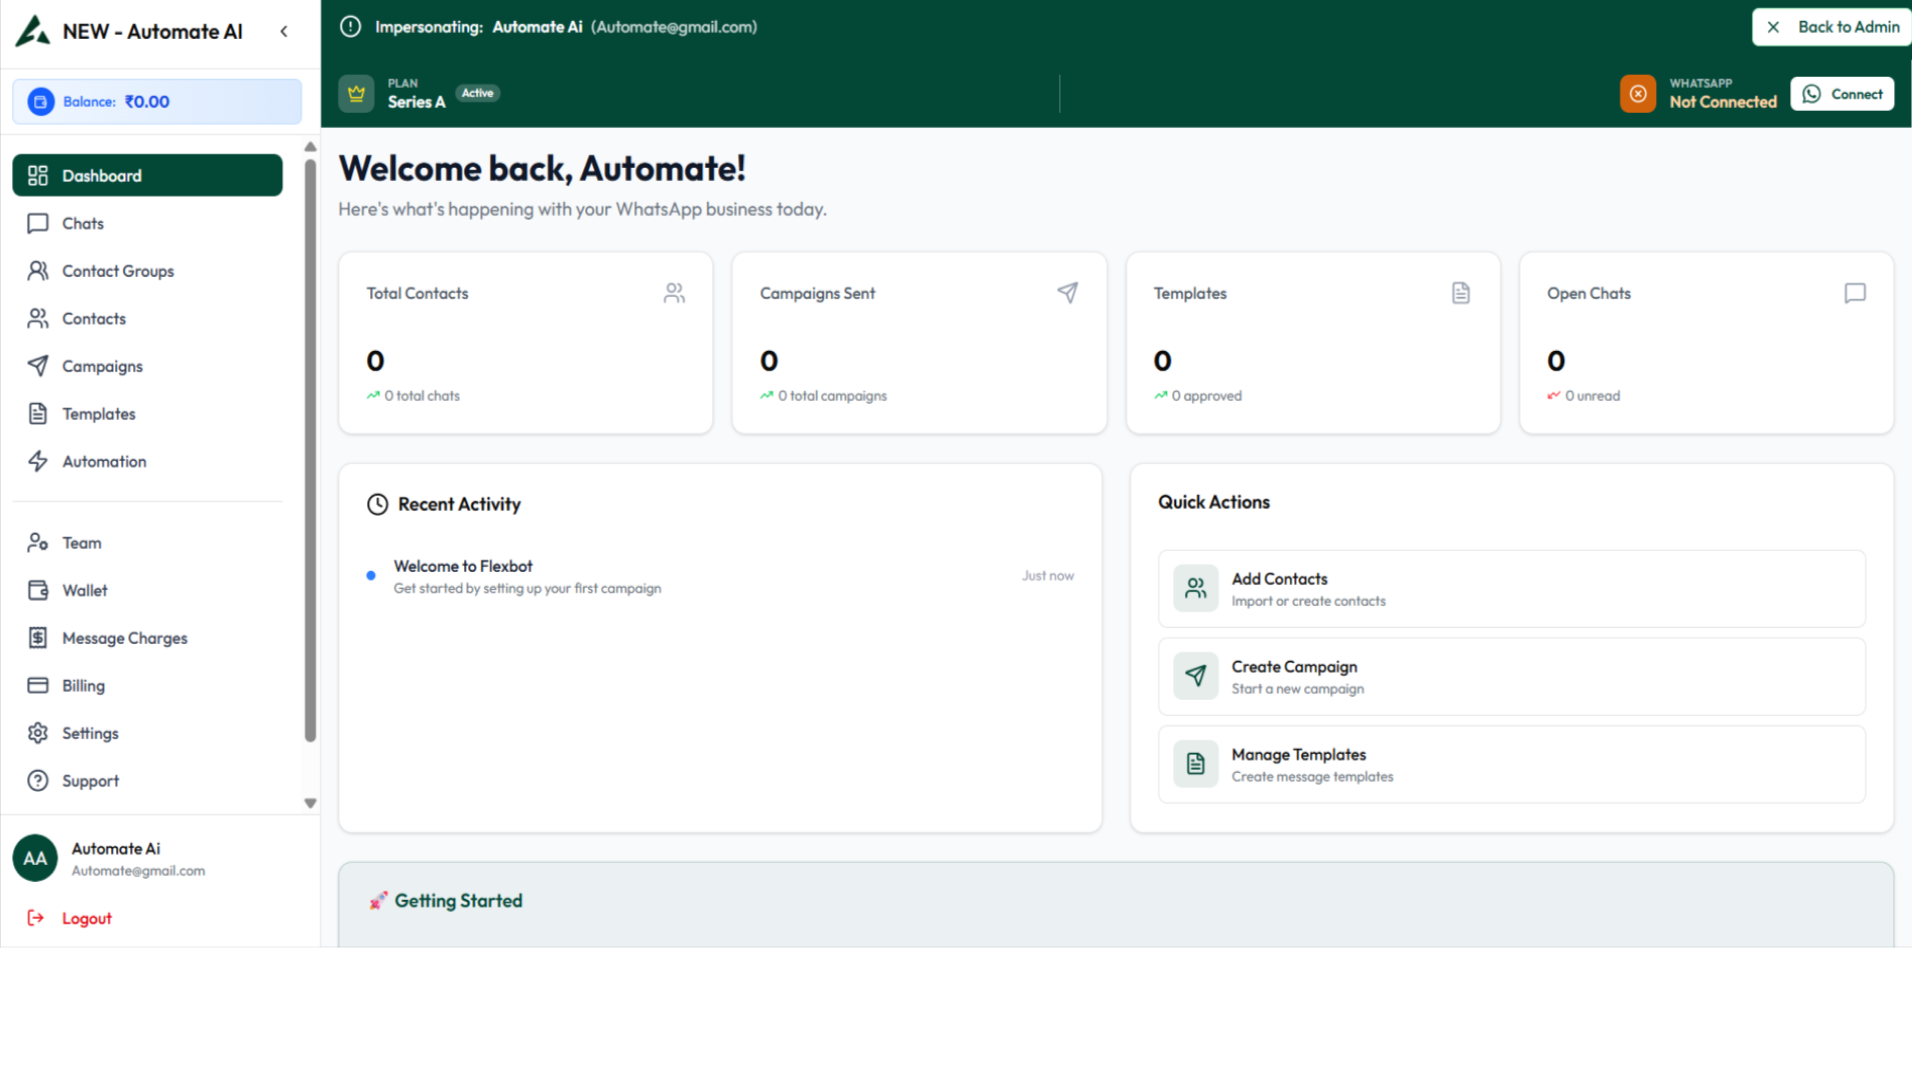Screen dimensions: 1912x1078
Task: Click the Campaigns Sent paper plane icon
Action: [1067, 293]
